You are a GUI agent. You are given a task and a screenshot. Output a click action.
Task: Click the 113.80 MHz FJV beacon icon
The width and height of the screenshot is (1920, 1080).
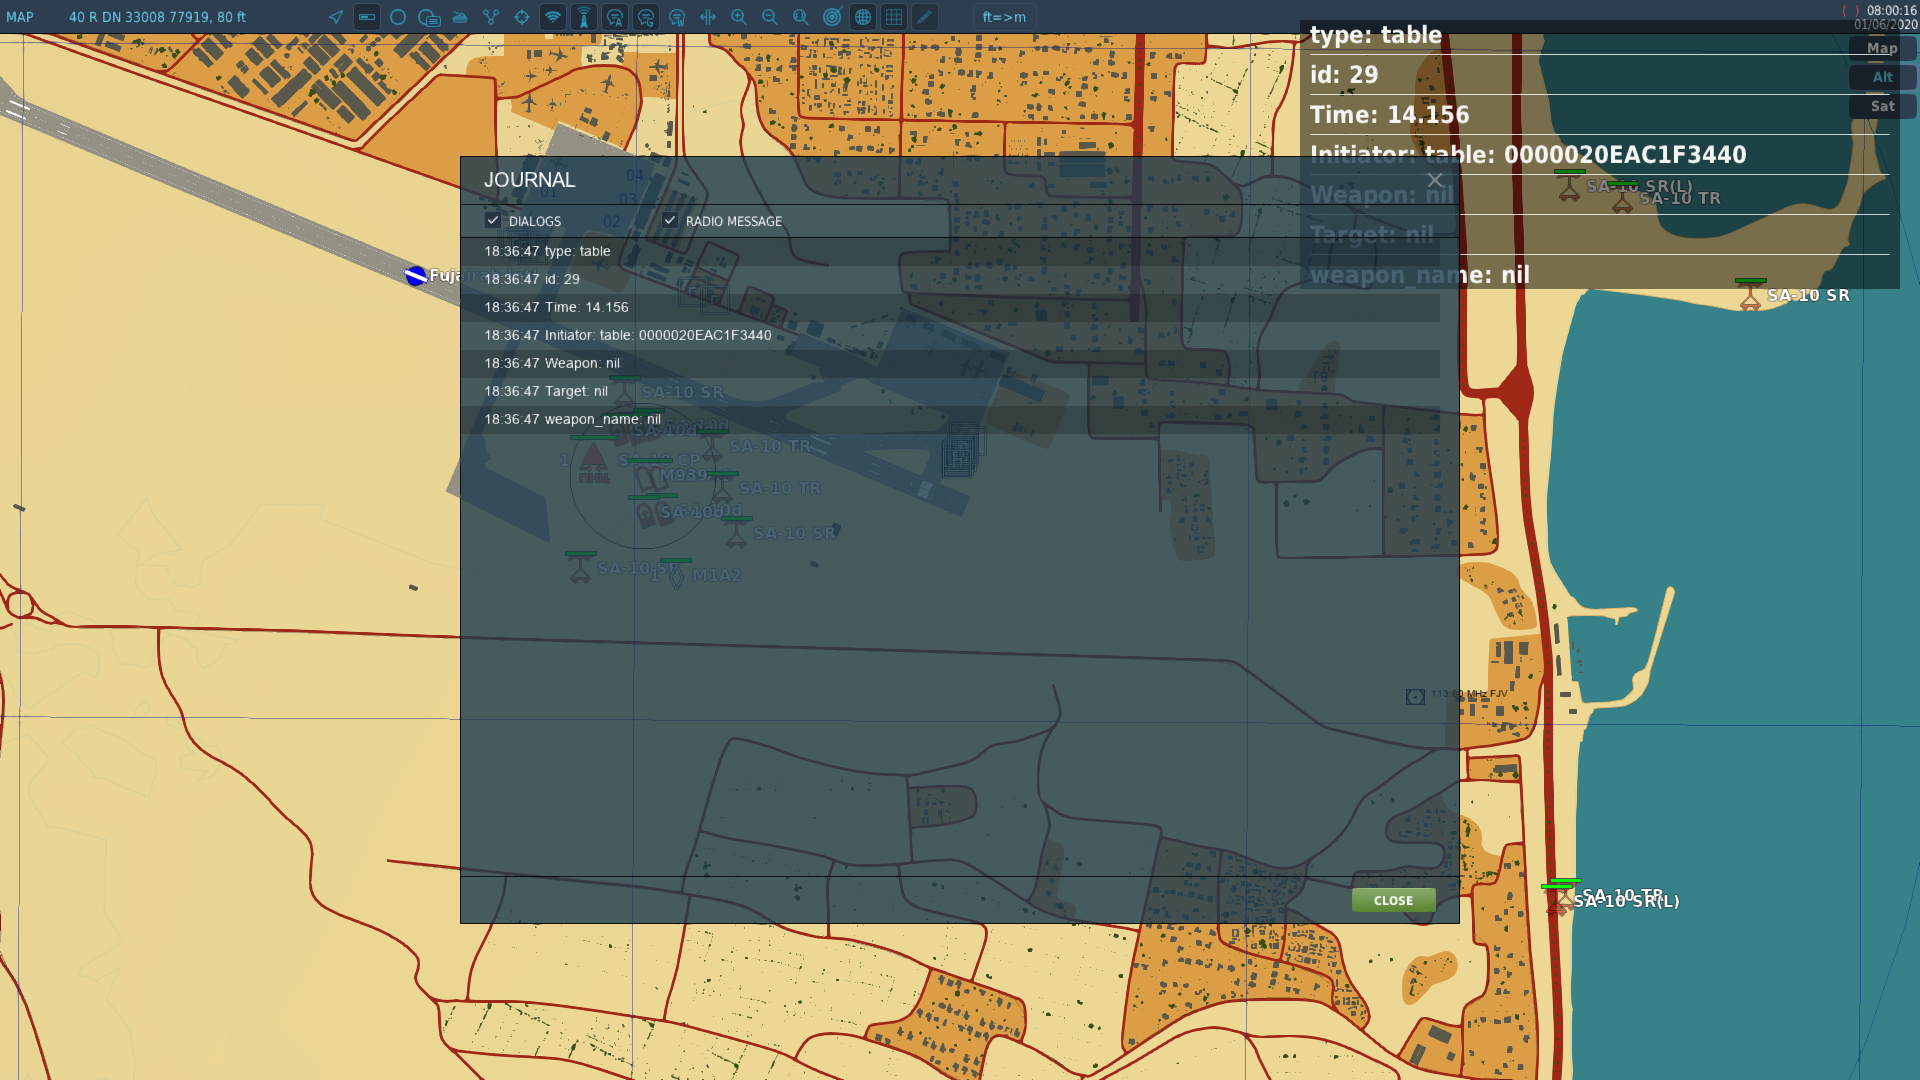1415,697
